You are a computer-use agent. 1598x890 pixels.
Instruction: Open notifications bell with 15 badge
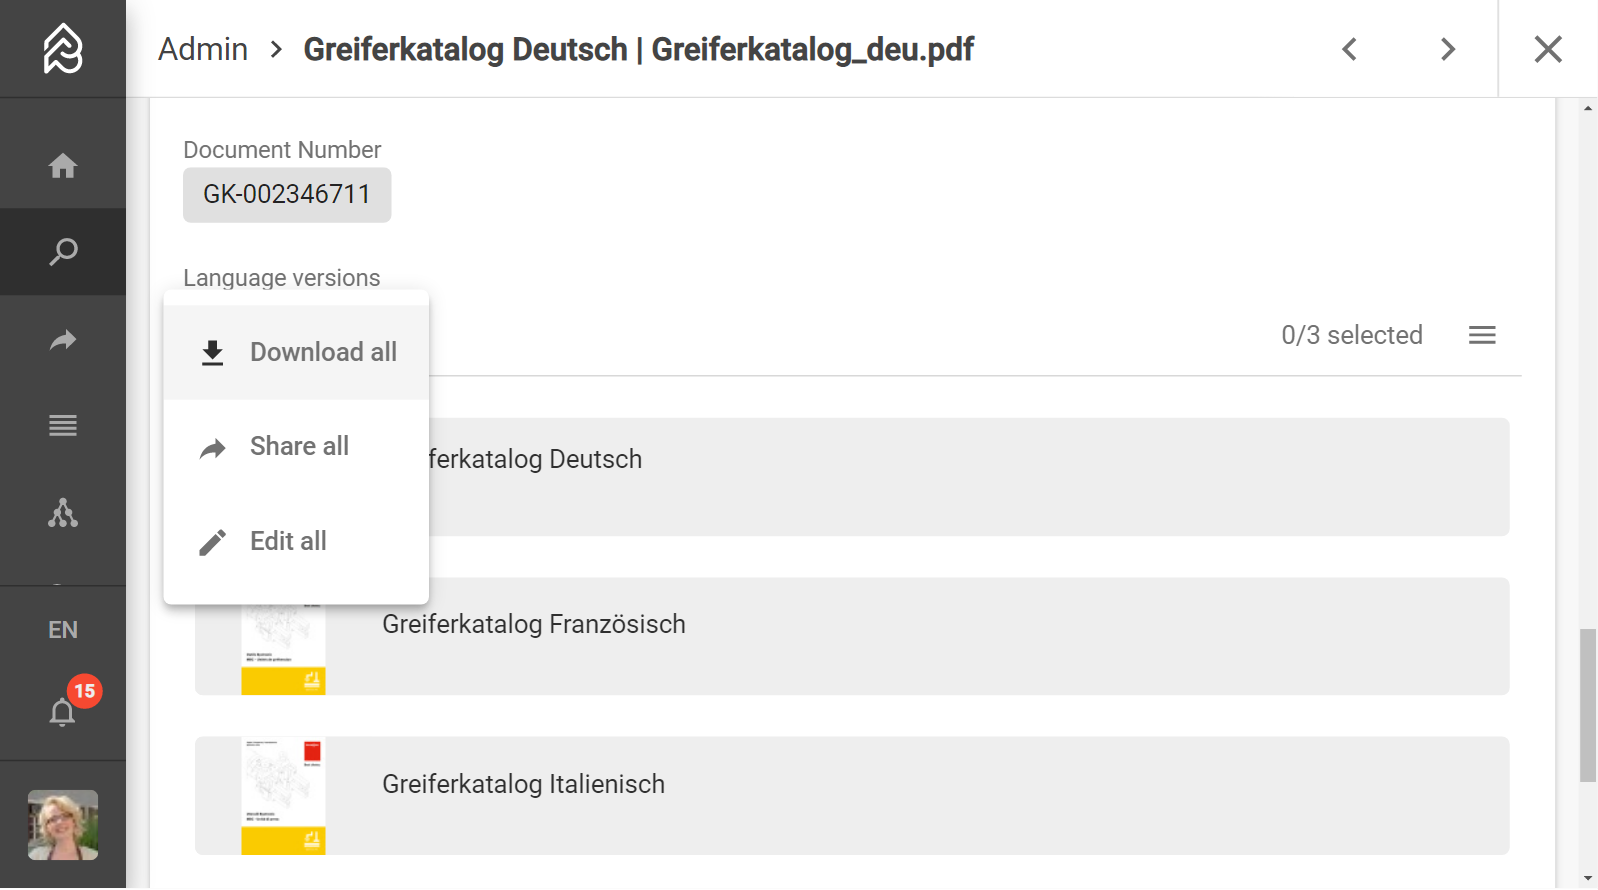(x=63, y=712)
